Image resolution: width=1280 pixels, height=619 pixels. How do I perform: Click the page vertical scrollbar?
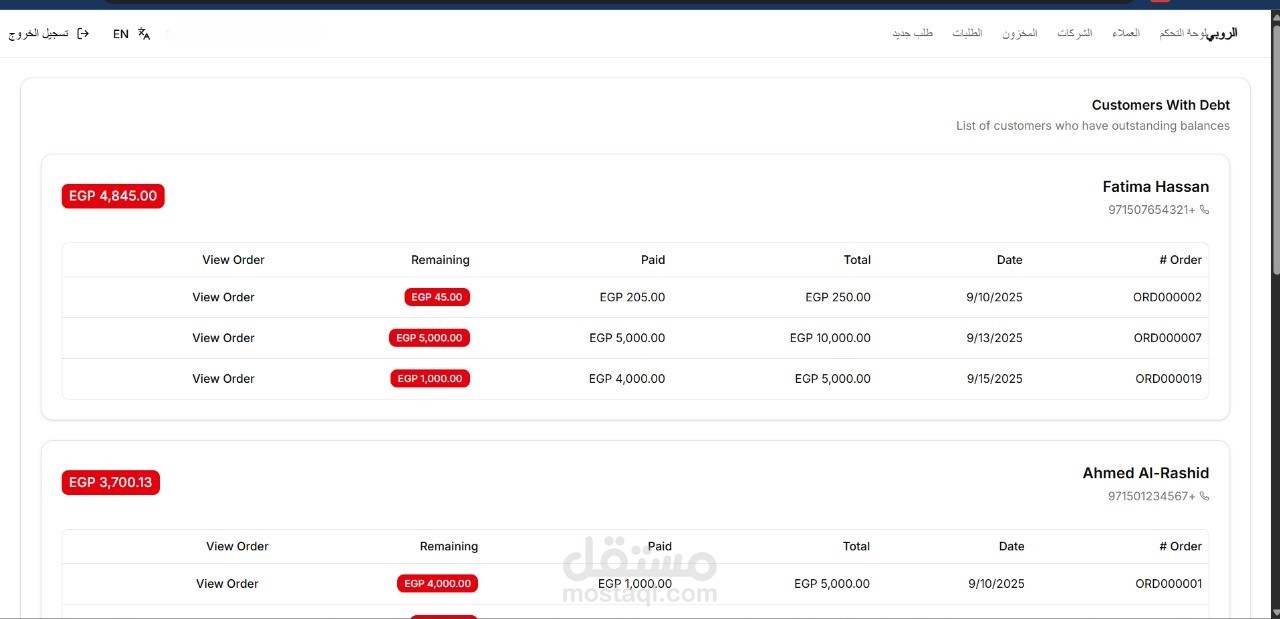point(1275,150)
